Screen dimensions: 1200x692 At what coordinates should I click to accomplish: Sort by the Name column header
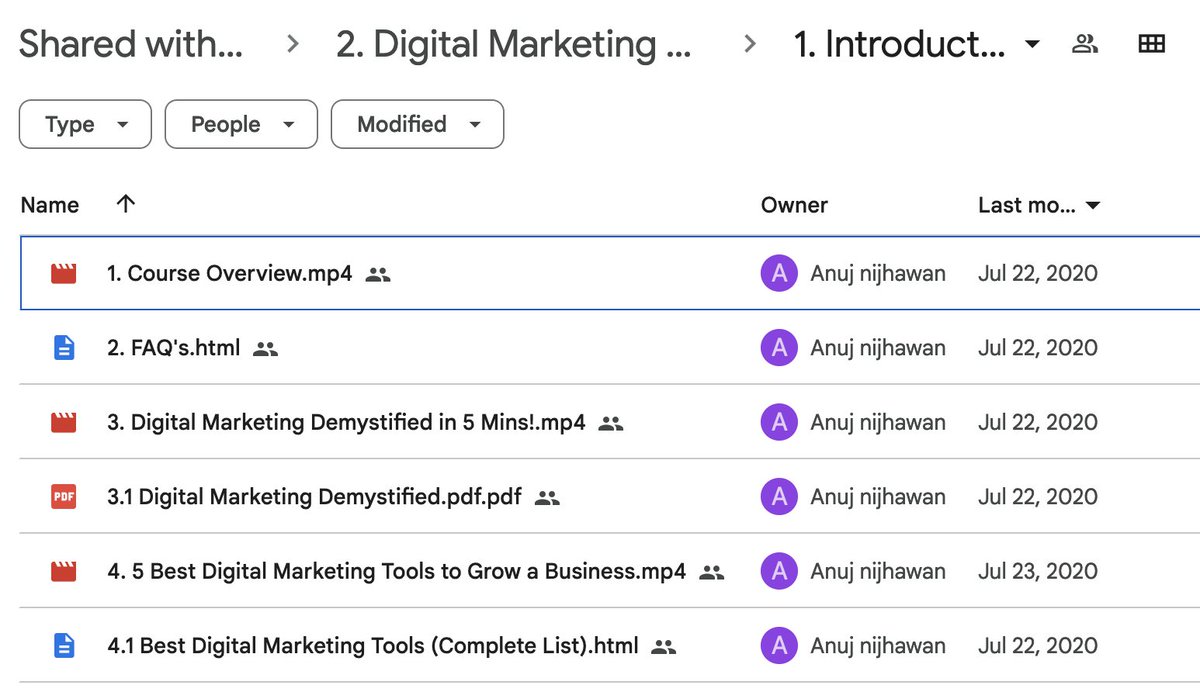50,205
